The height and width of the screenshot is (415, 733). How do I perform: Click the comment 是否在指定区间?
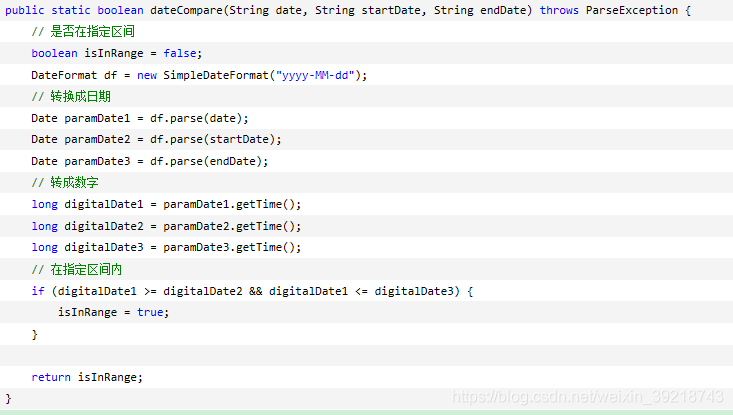pyautogui.click(x=83, y=32)
